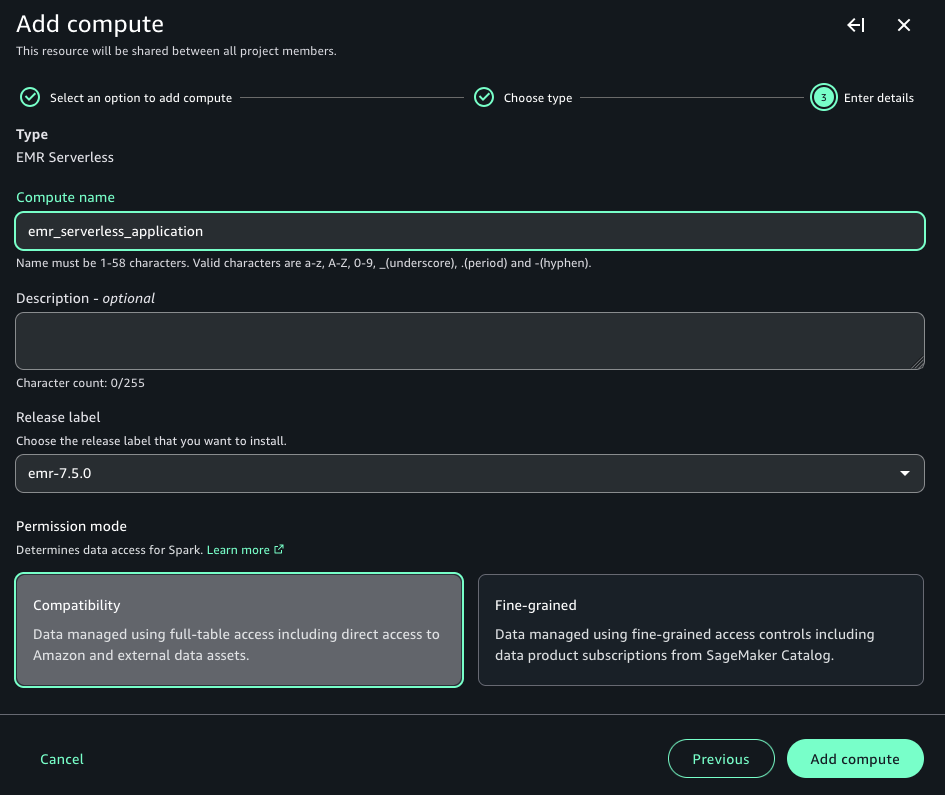The width and height of the screenshot is (945, 795).
Task: Go to the Choose type step
Action: click(x=538, y=98)
